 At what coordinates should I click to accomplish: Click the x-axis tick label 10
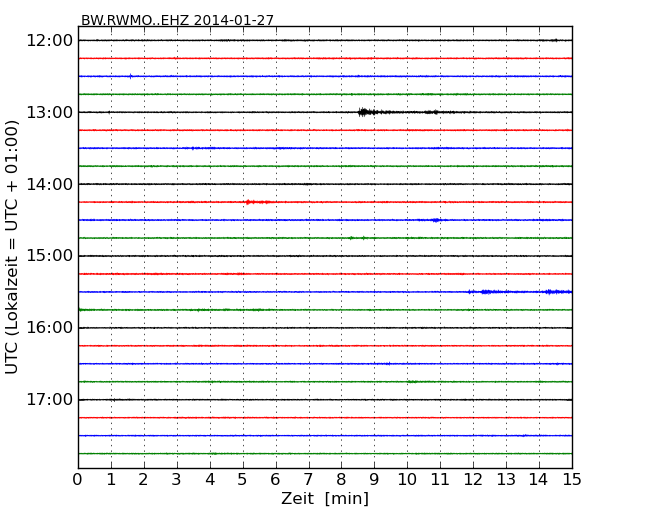pos(407,480)
